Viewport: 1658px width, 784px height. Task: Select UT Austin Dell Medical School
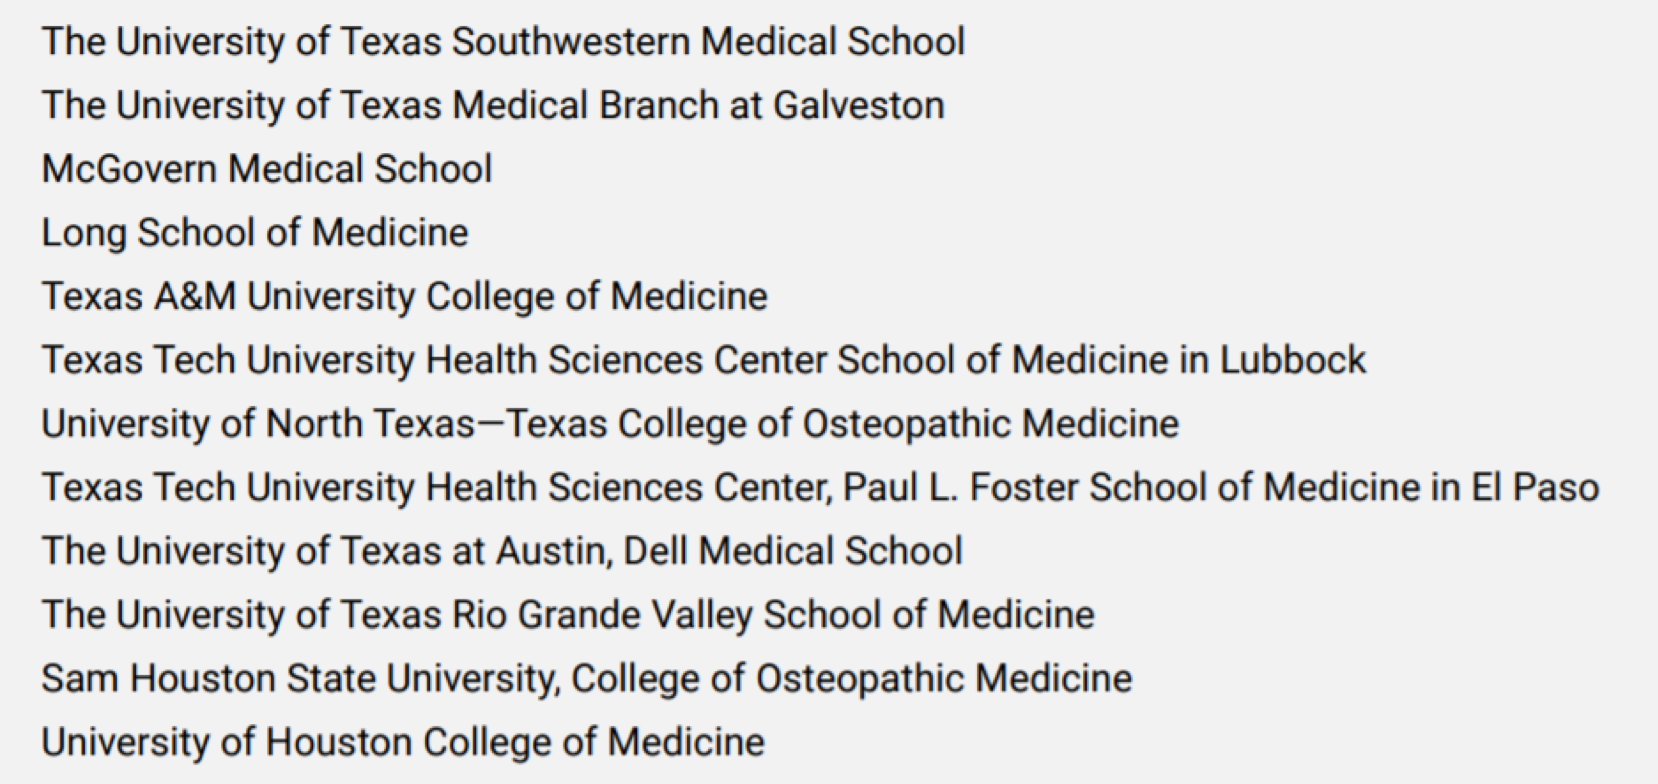pyautogui.click(x=502, y=551)
